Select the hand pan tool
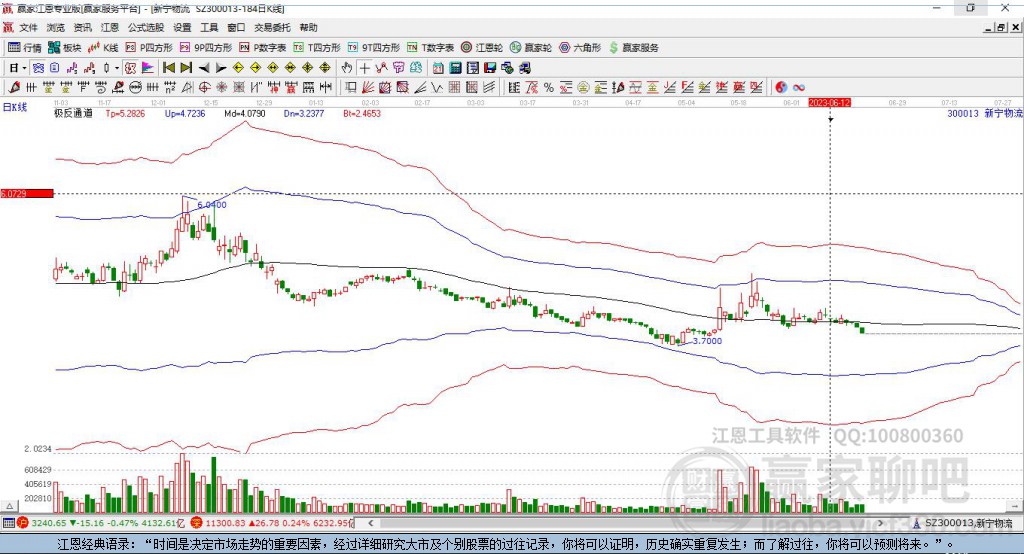This screenshot has width=1024, height=554. 347,68
